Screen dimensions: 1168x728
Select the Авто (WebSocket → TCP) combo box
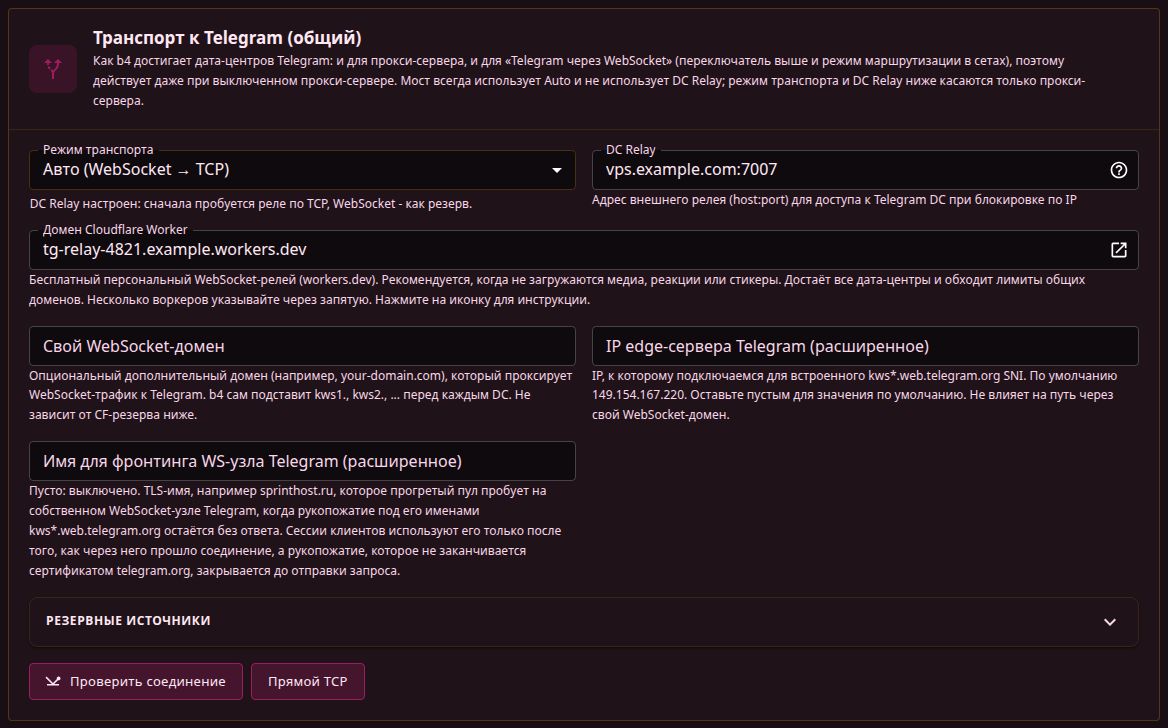[x=302, y=170]
